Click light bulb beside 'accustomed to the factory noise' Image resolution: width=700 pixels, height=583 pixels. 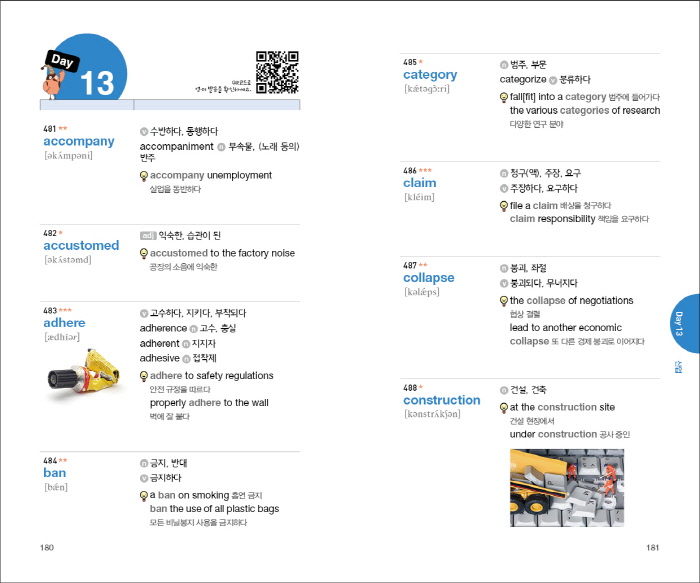(144, 254)
